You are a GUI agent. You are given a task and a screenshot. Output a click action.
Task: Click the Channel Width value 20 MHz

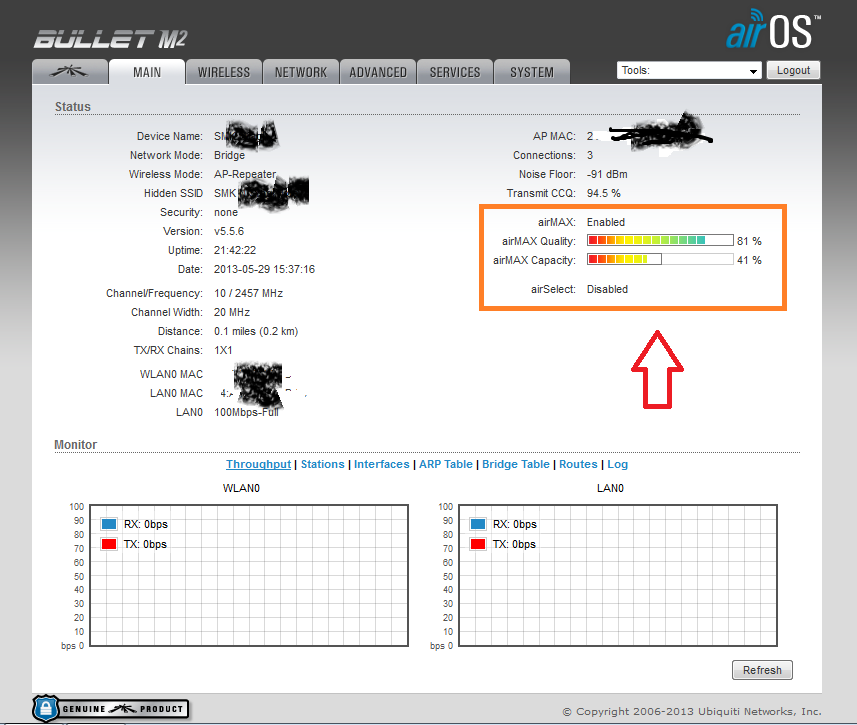tap(232, 312)
